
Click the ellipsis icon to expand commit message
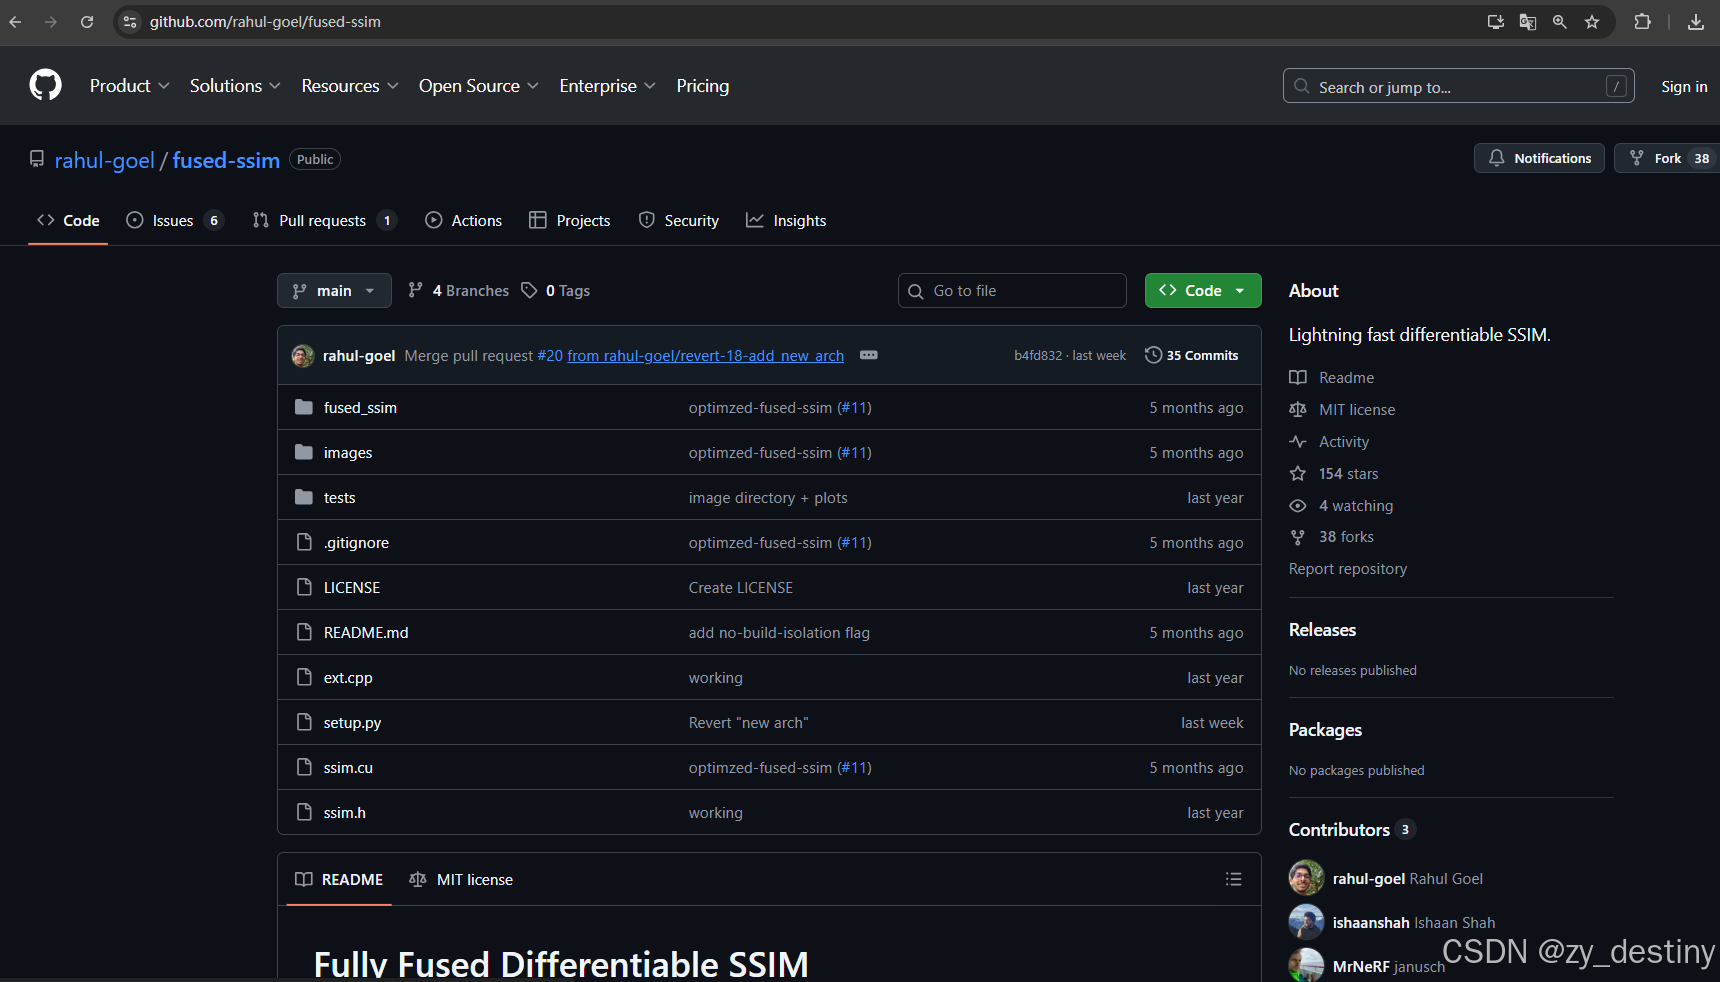[x=869, y=355]
